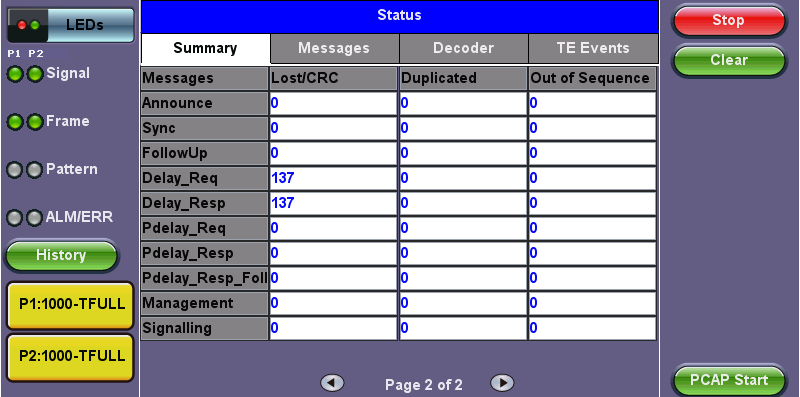
Task: Click the P1 Pattern LED indicator
Action: (15, 170)
